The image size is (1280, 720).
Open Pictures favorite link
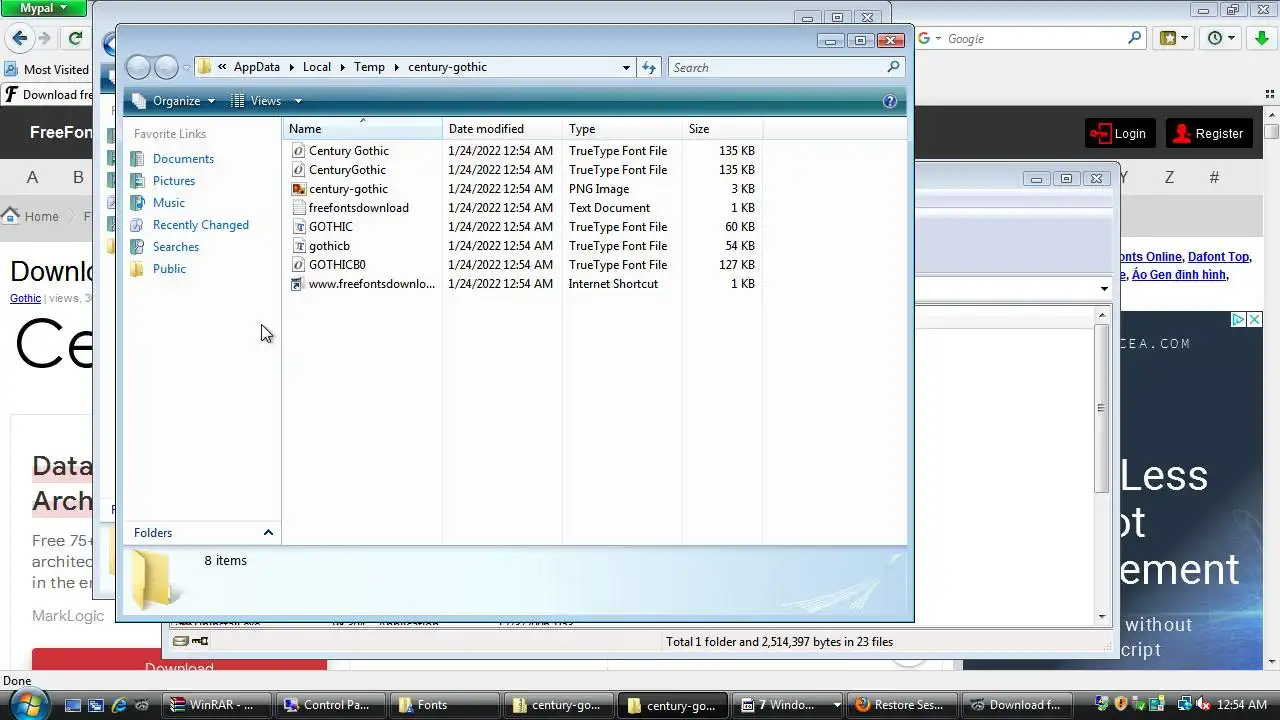[x=174, y=181]
